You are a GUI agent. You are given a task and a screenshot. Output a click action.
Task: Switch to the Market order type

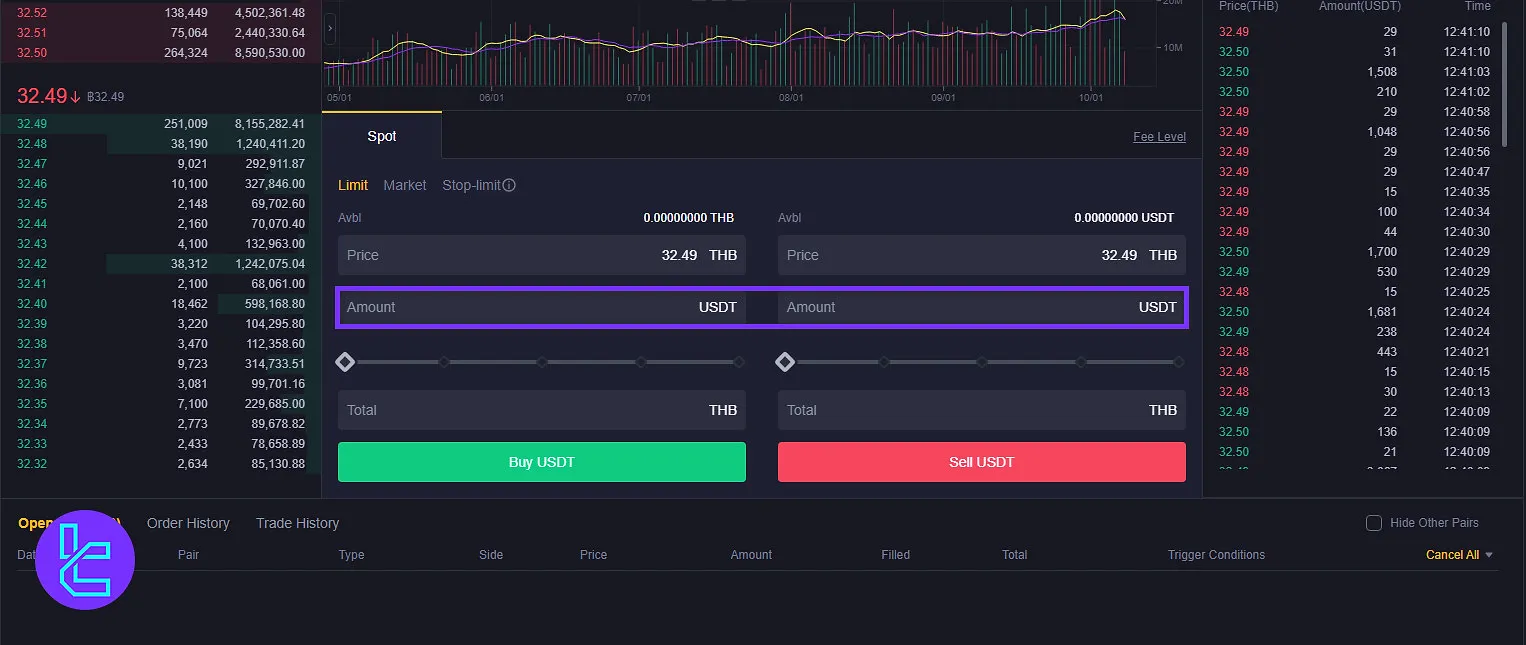404,185
